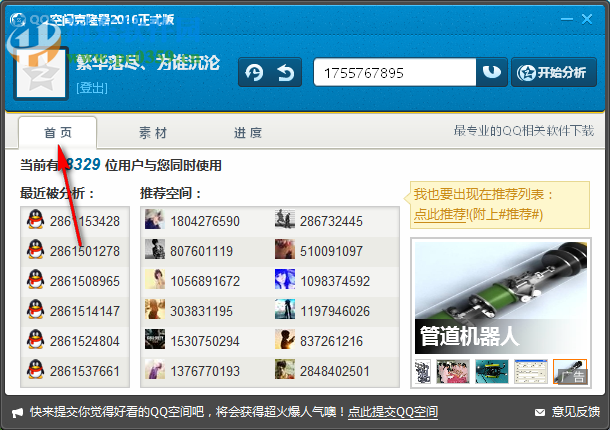
Task: Click the 点此推荐! link
Action: tap(441, 214)
